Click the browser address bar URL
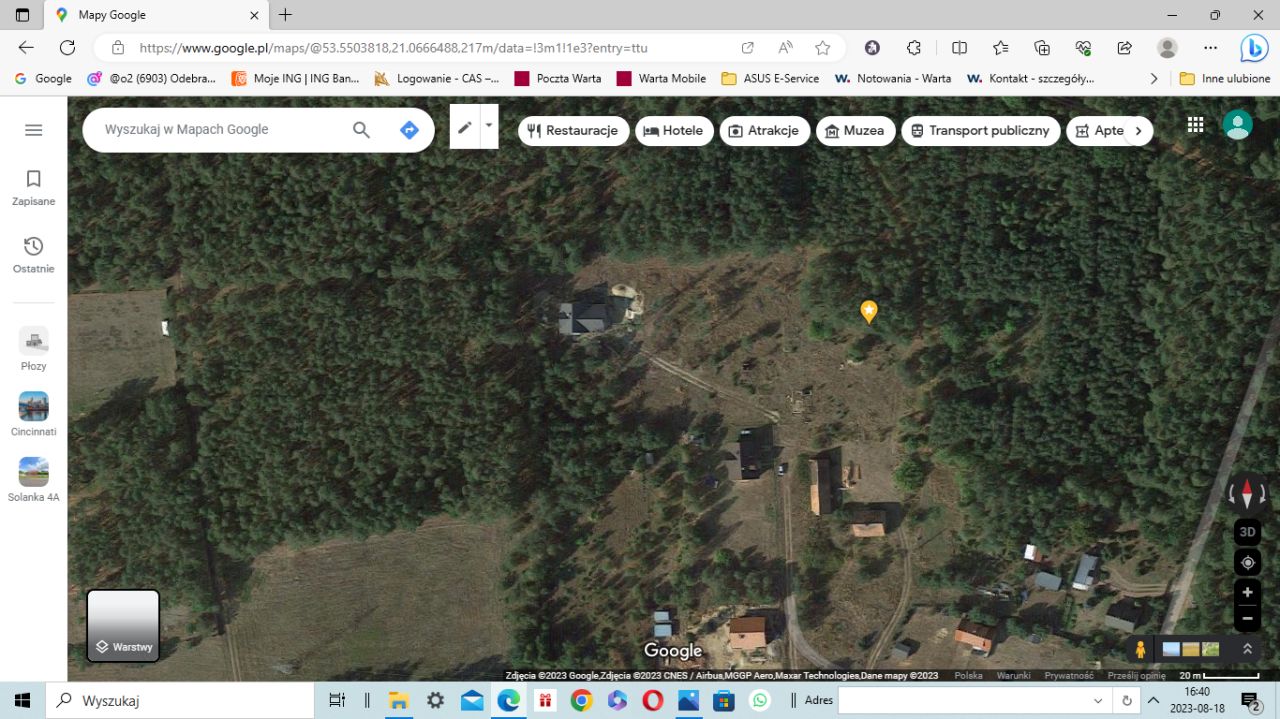 pos(393,47)
